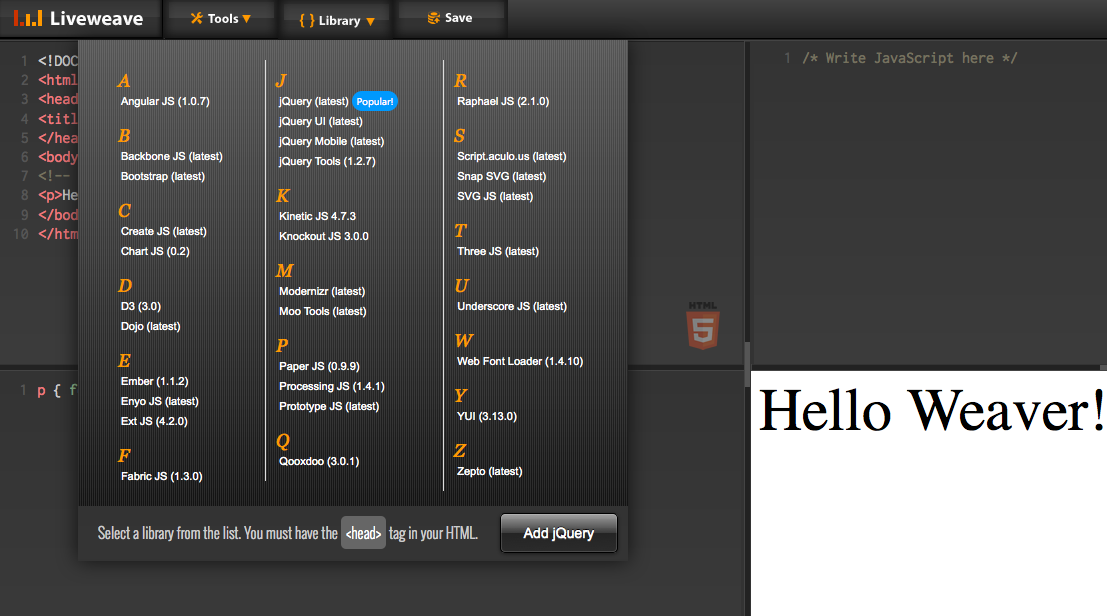This screenshot has height=616, width=1107.
Task: Pick Modernizr (latest) library
Action: (x=322, y=291)
